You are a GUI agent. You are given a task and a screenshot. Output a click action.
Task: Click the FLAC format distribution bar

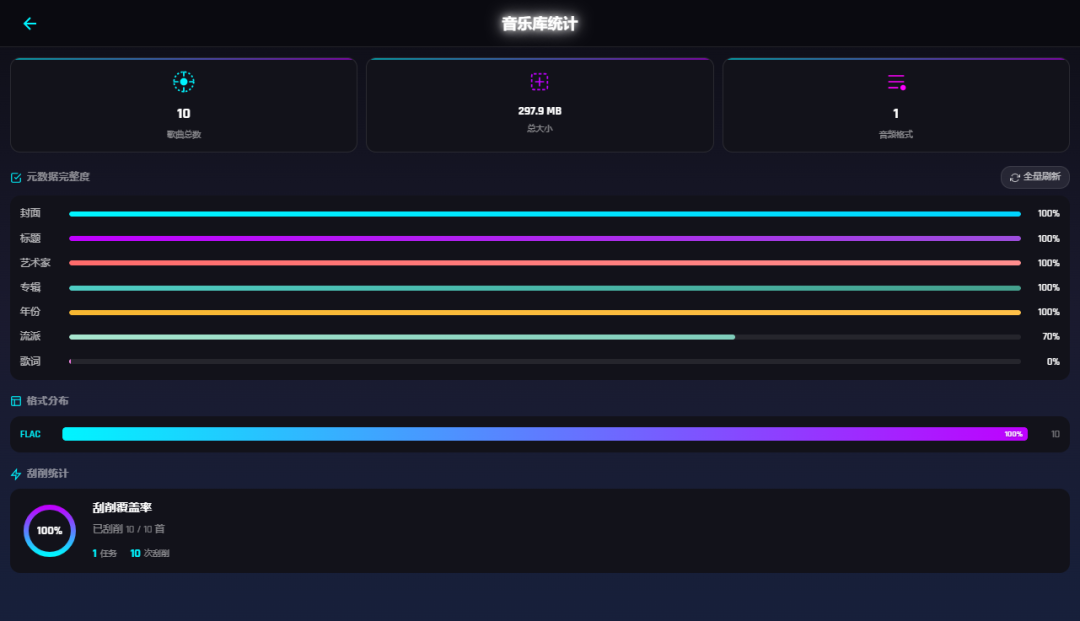(545, 434)
